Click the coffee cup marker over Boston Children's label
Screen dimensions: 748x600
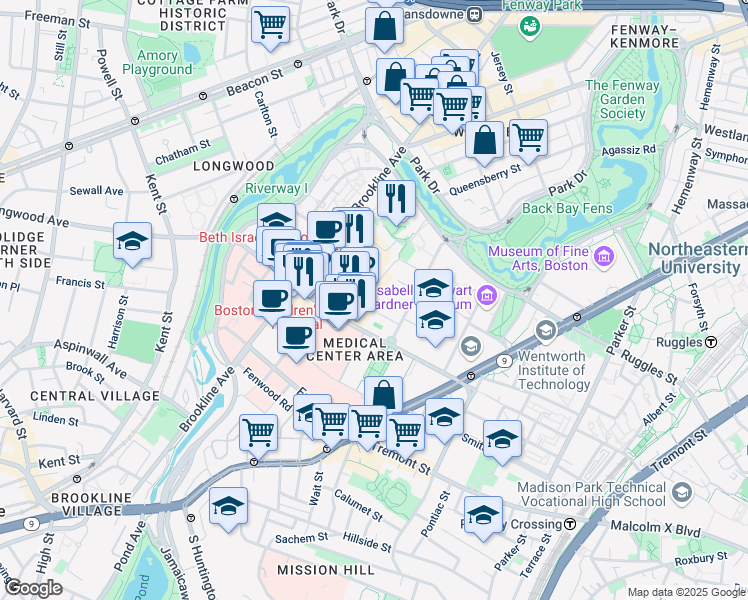[272, 302]
